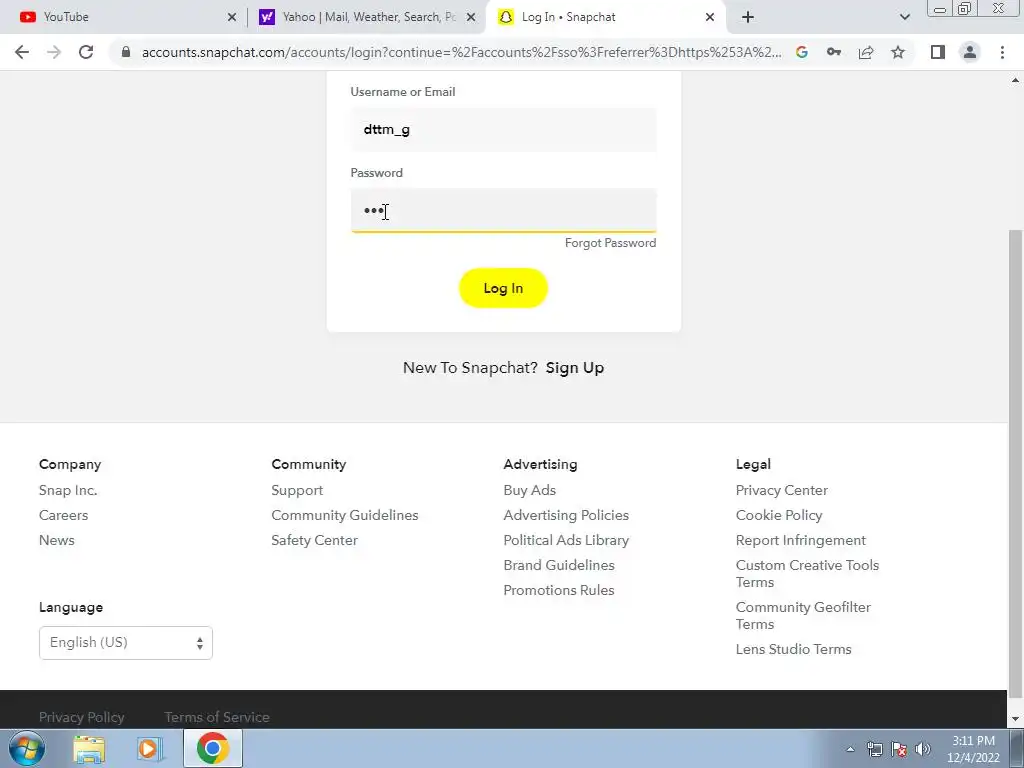This screenshot has height=768, width=1024.
Task: Close the Snapchat login tab
Action: tap(710, 17)
